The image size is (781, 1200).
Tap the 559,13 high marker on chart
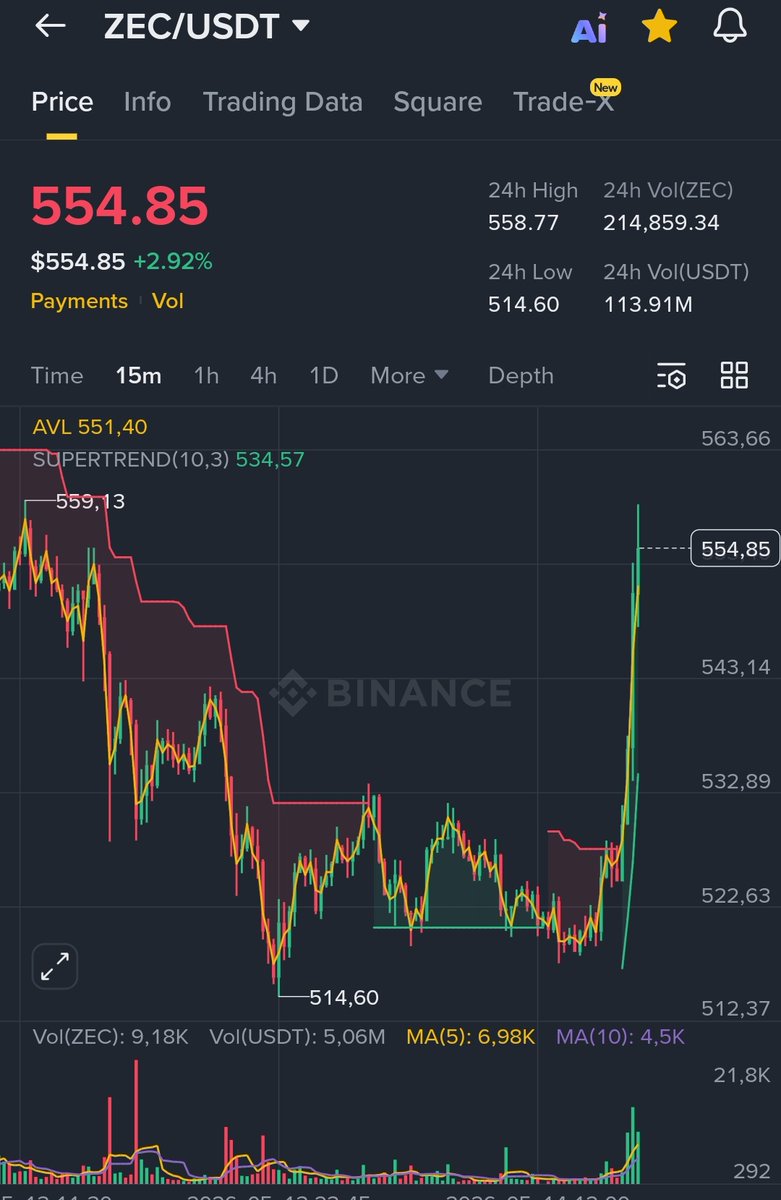click(90, 501)
